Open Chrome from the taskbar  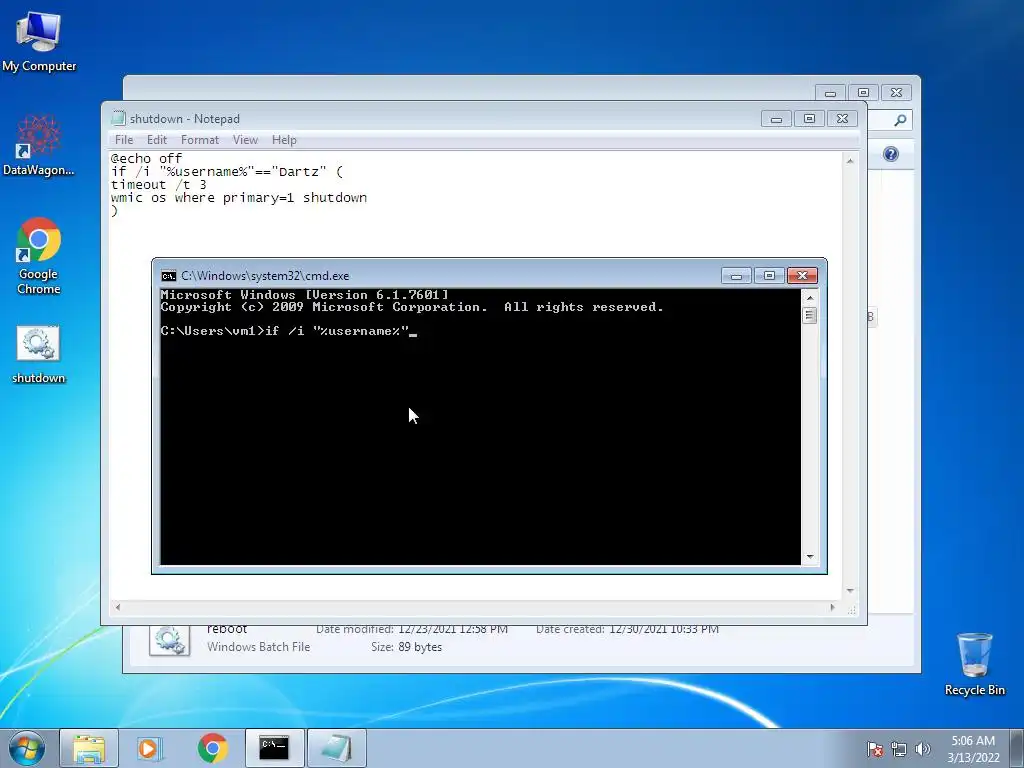click(x=212, y=748)
